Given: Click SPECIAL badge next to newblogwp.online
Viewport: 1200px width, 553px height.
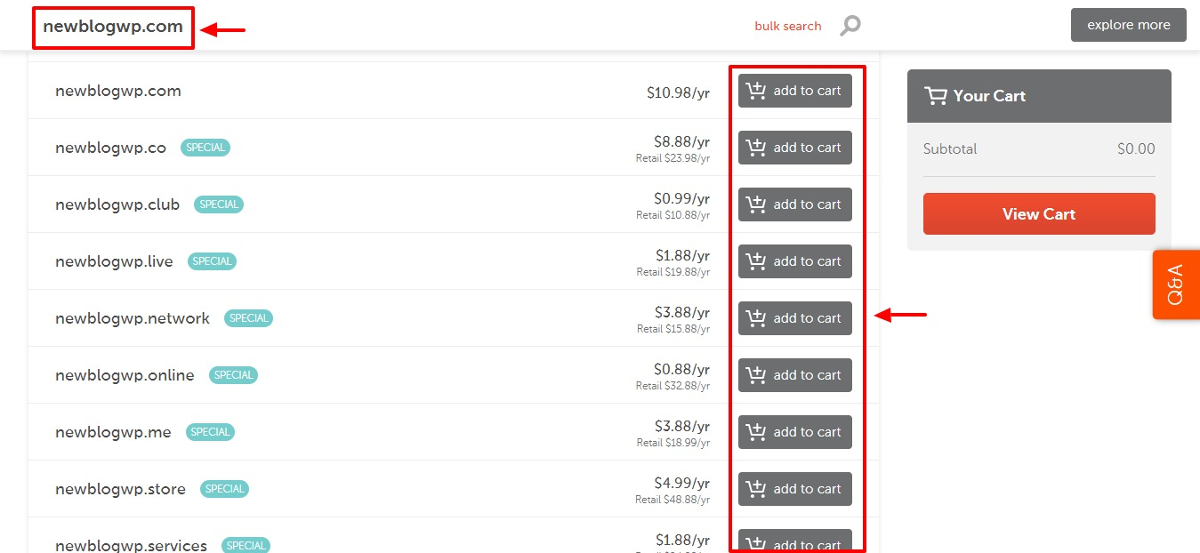Looking at the screenshot, I should (234, 375).
